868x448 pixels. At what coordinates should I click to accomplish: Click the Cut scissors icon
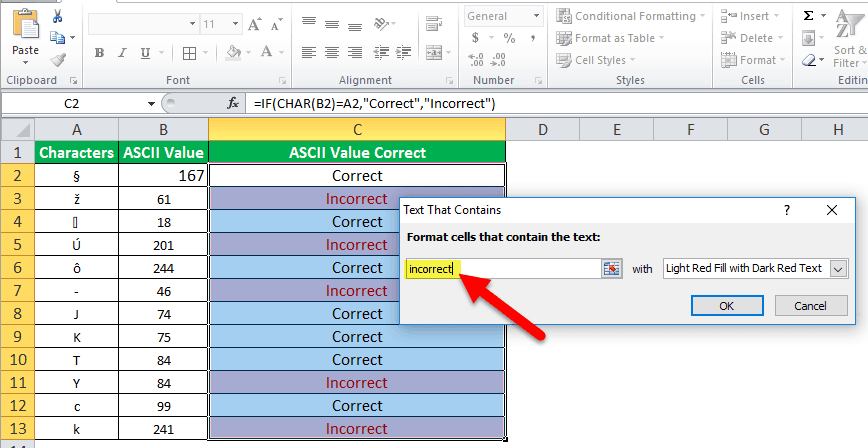(56, 17)
